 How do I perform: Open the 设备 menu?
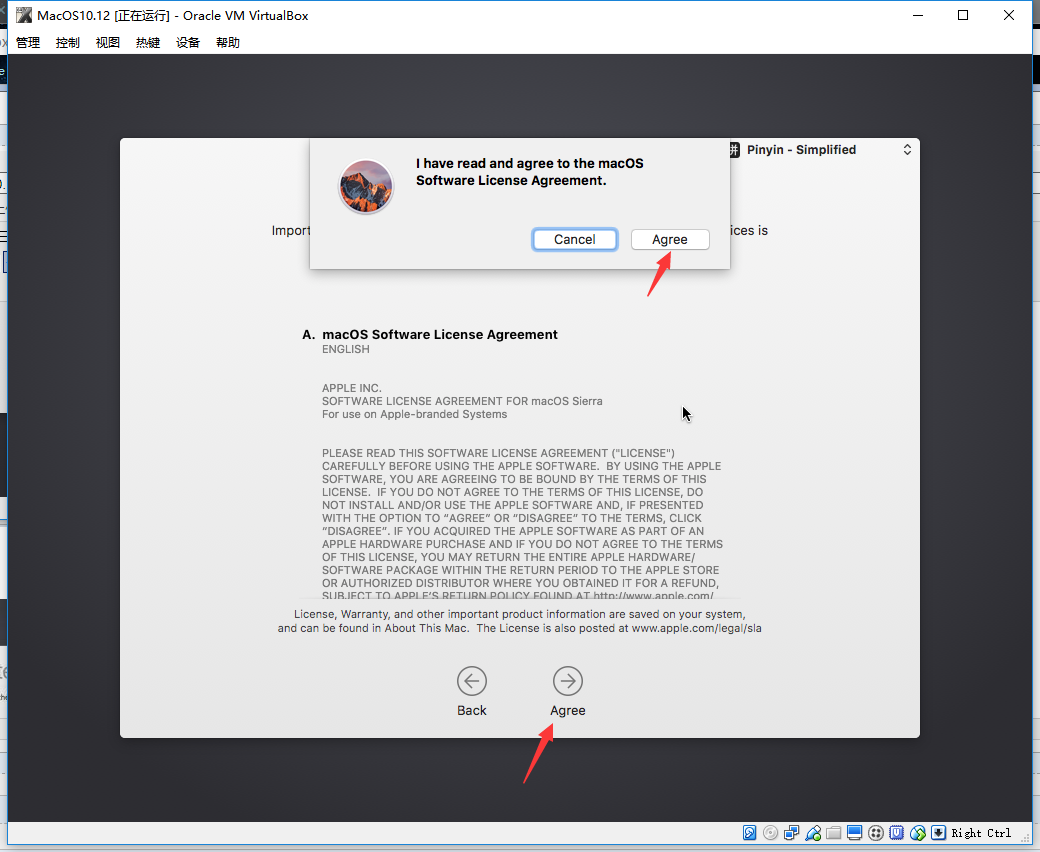tap(188, 42)
